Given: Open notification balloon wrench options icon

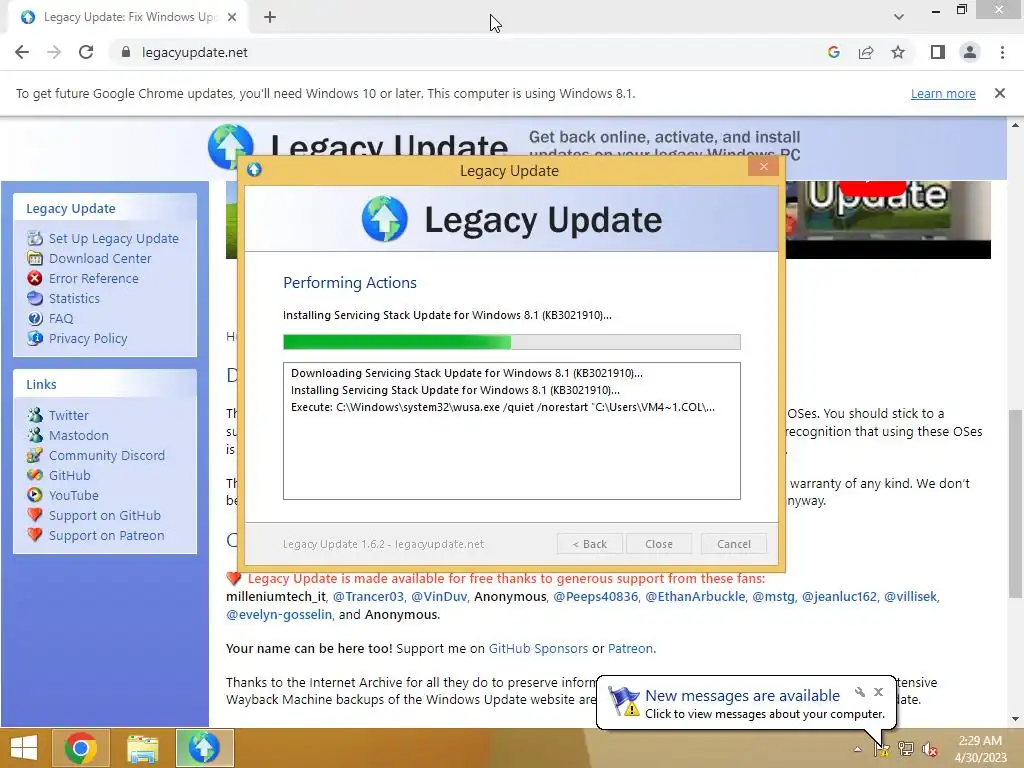Looking at the screenshot, I should click(x=859, y=692).
